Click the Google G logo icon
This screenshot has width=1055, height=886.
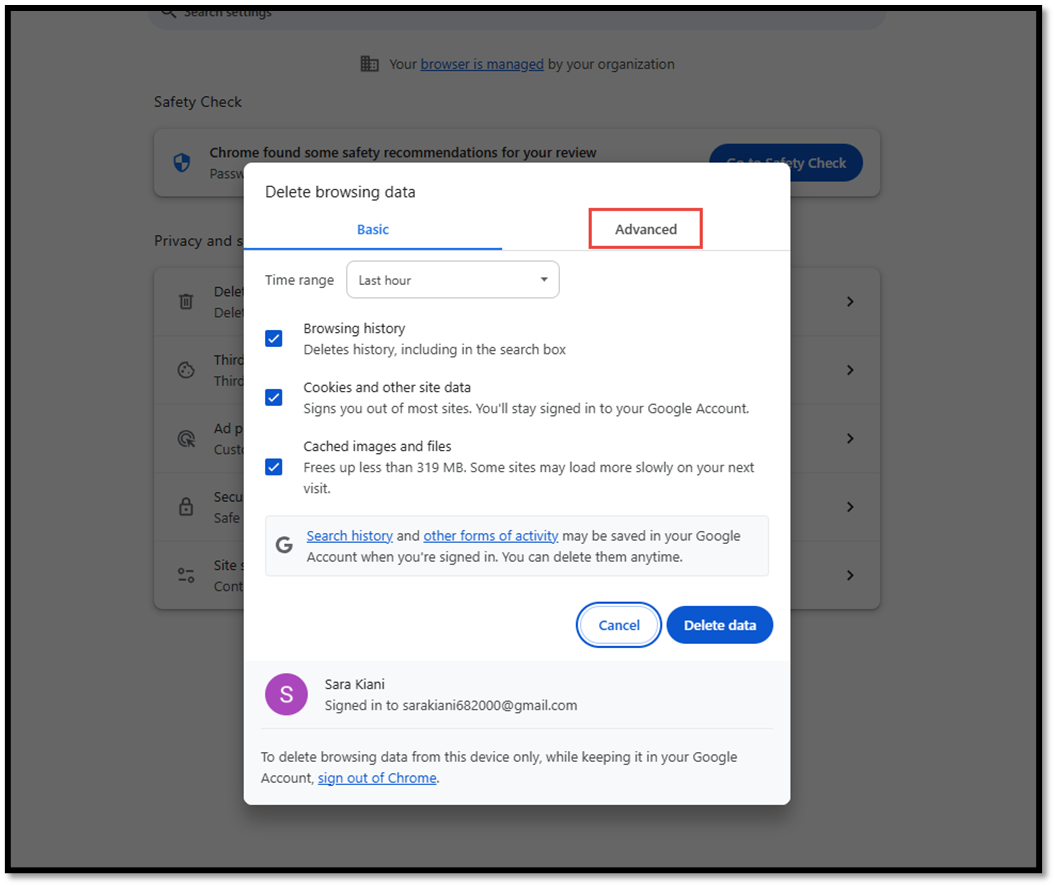click(x=285, y=545)
